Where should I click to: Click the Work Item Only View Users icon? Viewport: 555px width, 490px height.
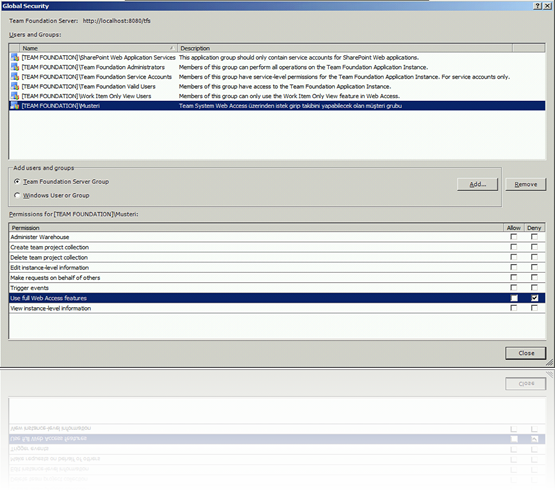click(x=15, y=96)
